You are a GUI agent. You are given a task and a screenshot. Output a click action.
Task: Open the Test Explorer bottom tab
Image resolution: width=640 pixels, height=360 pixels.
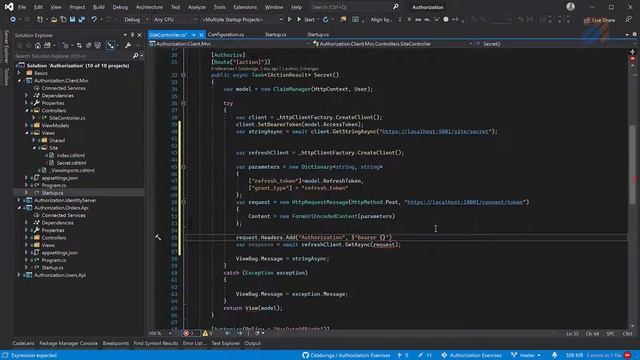[225, 343]
